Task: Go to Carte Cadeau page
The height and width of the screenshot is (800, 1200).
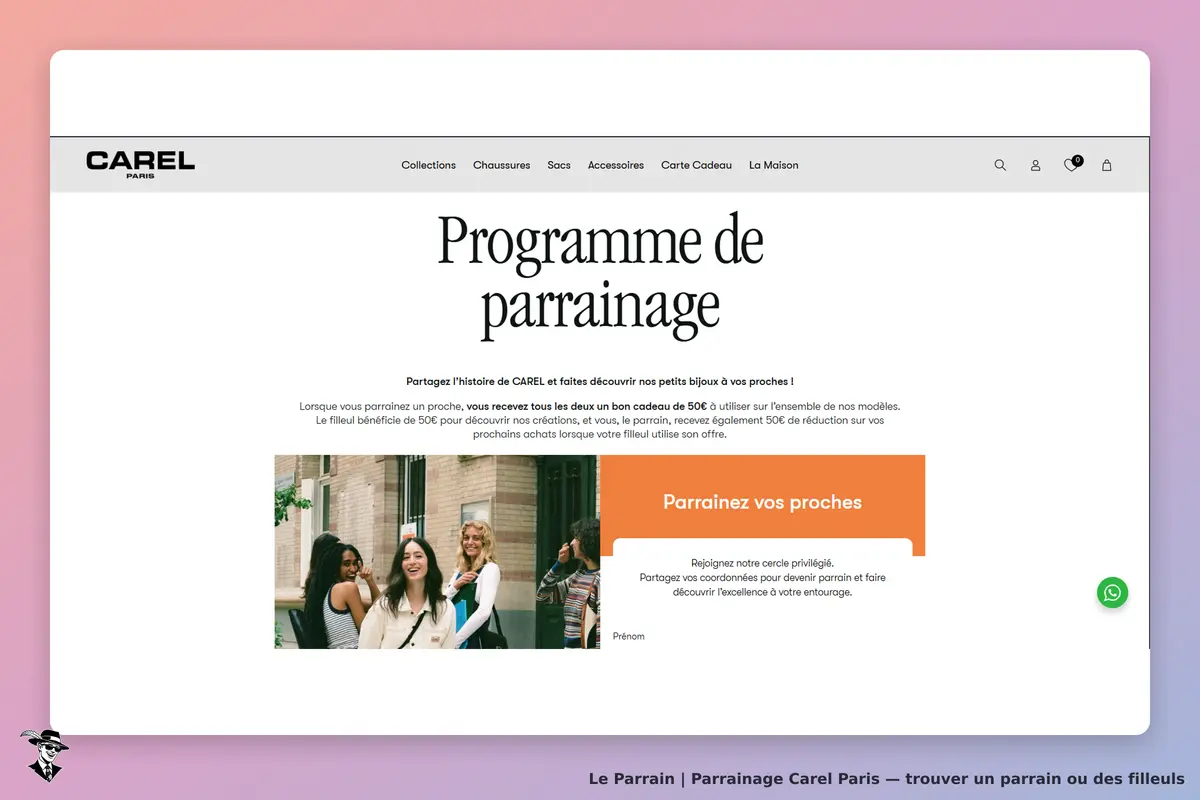Action: click(x=696, y=165)
